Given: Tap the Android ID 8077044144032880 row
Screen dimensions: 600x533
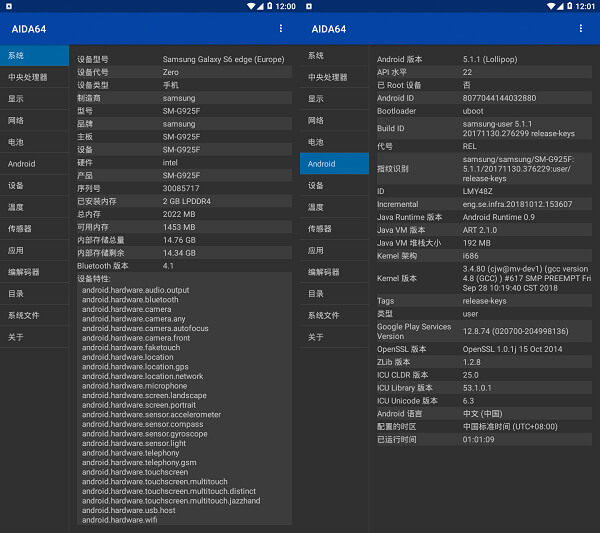Looking at the screenshot, I should [484, 98].
